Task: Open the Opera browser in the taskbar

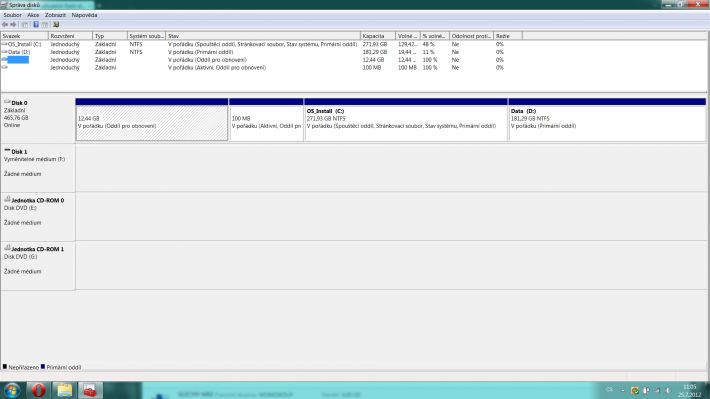Action: click(38, 390)
